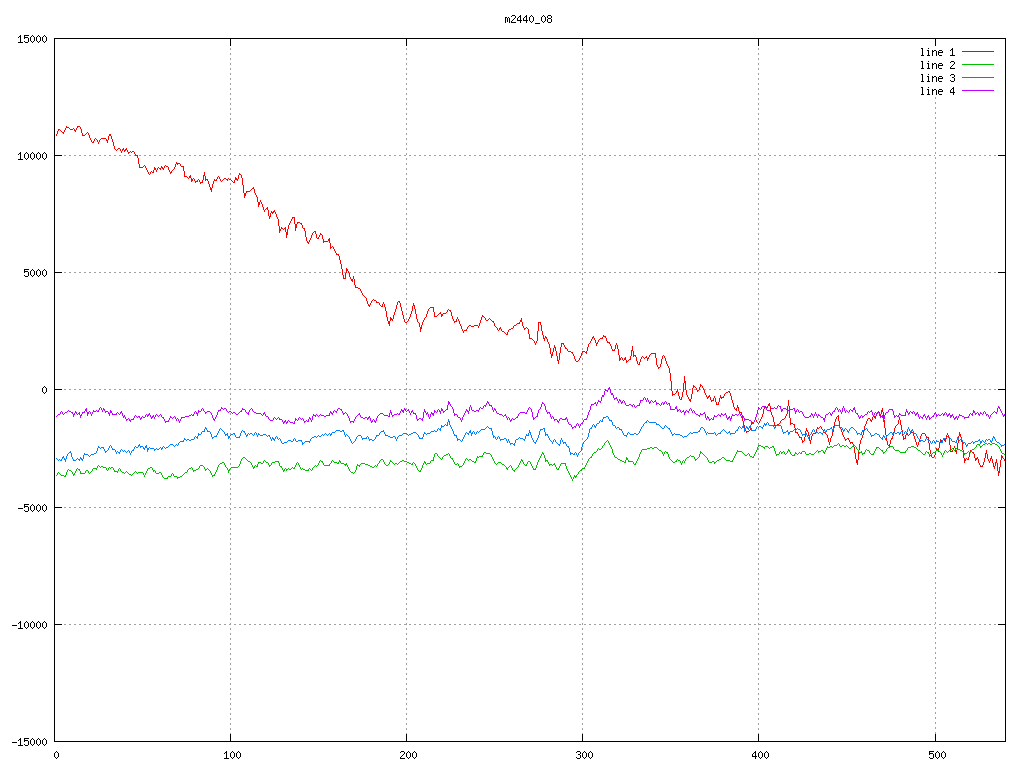Screen dimensions: 1024x768
Task: Click the 200 x-axis tick label
Action: 407,756
